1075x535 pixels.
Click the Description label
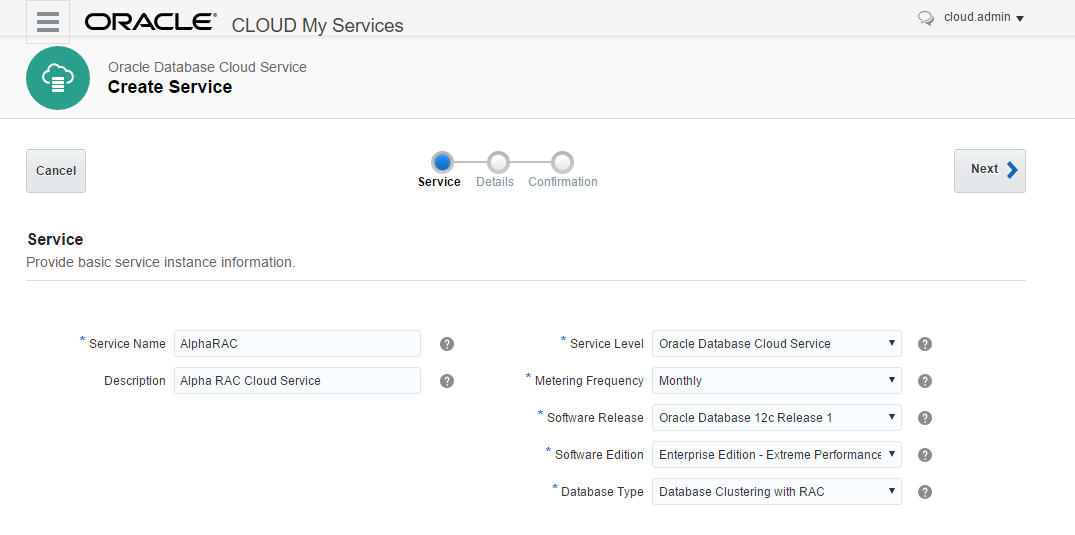[x=134, y=381]
